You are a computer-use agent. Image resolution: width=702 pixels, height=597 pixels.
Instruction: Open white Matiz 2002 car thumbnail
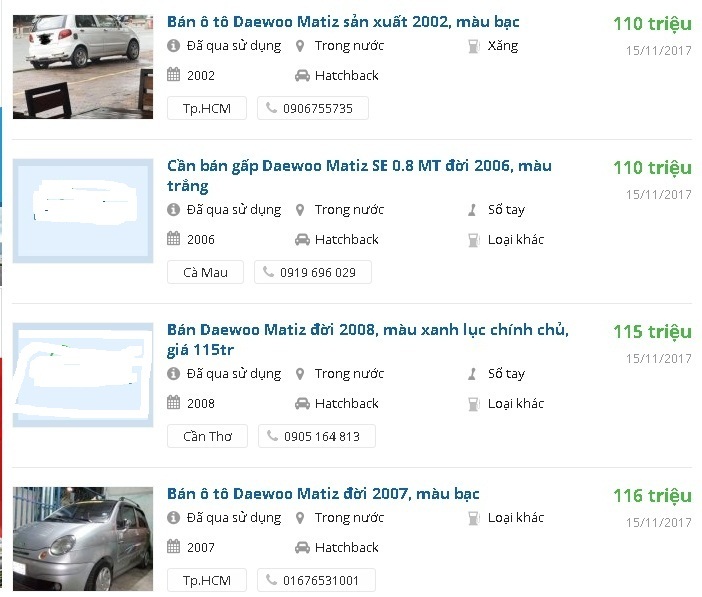pyautogui.click(x=83, y=66)
